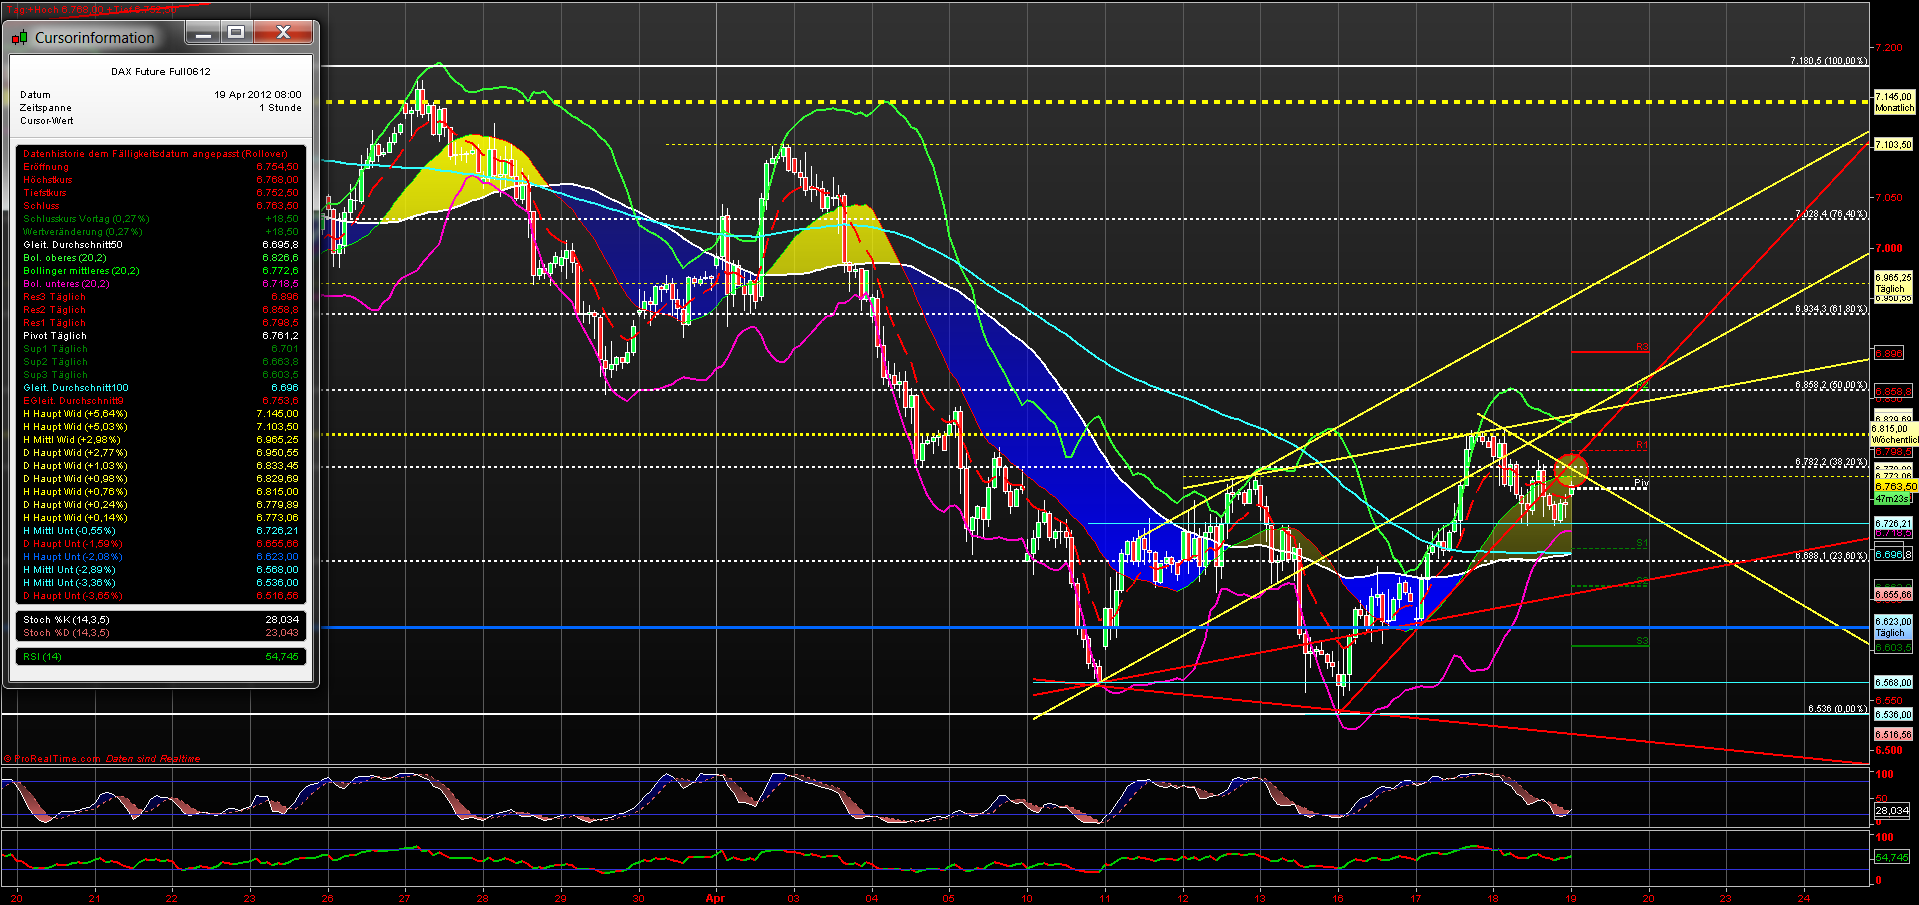The image size is (1919, 905).
Task: Click the 6.934,3 (61,80%) Fibonacci label
Action: click(1830, 310)
